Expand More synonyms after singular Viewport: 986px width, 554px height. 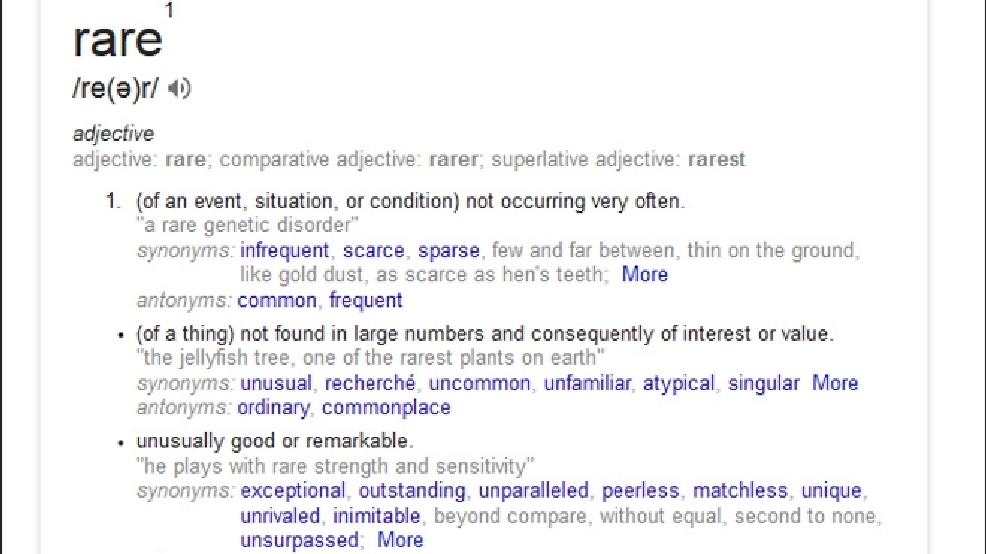tap(835, 383)
